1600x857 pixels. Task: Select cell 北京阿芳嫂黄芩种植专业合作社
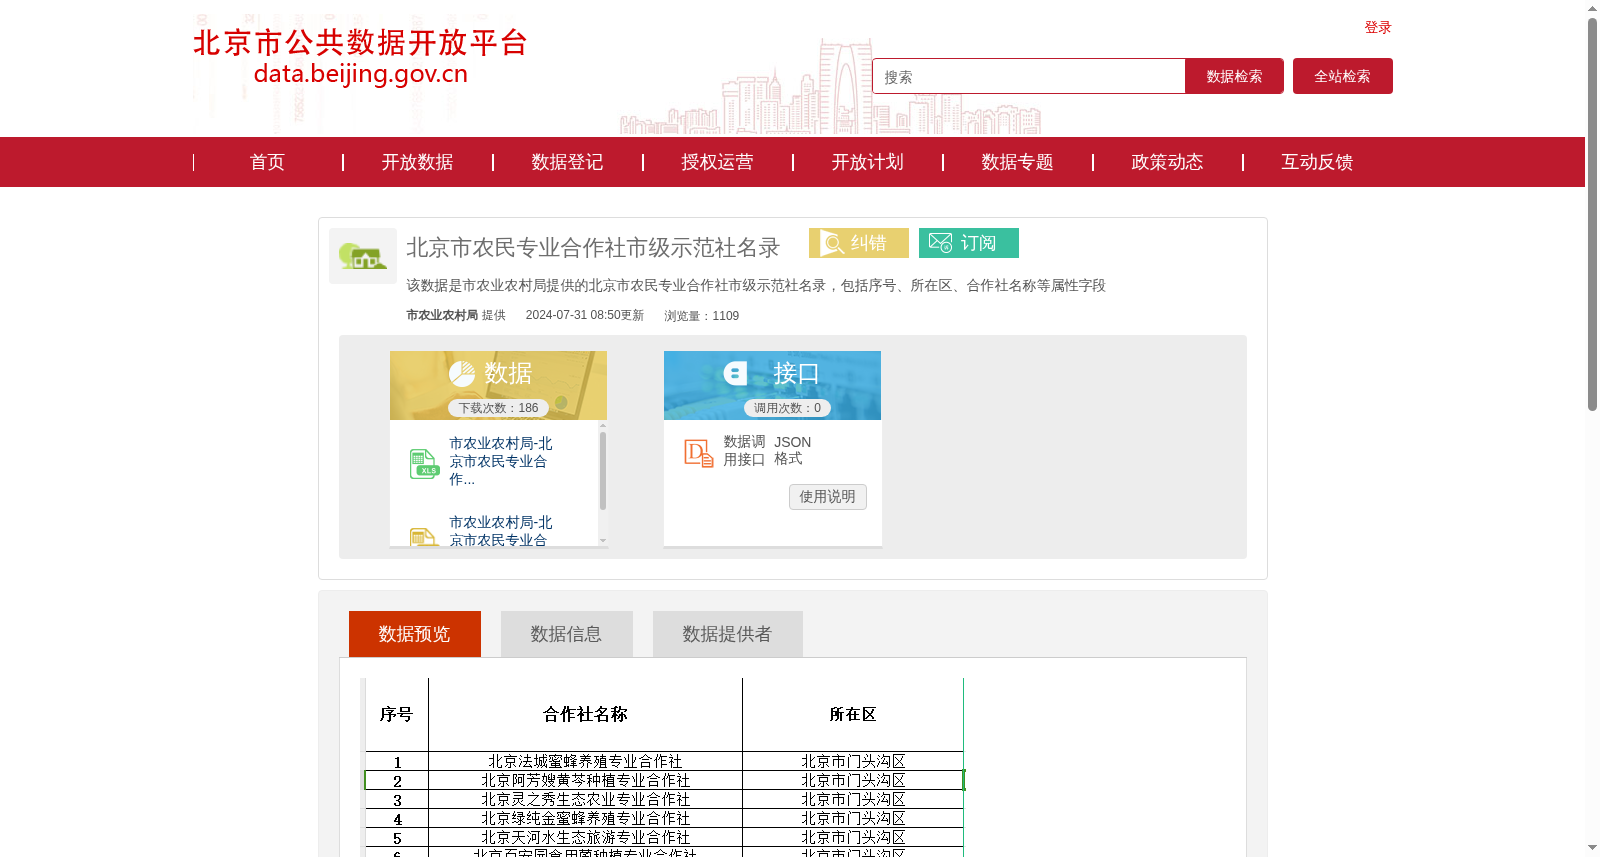click(x=585, y=780)
